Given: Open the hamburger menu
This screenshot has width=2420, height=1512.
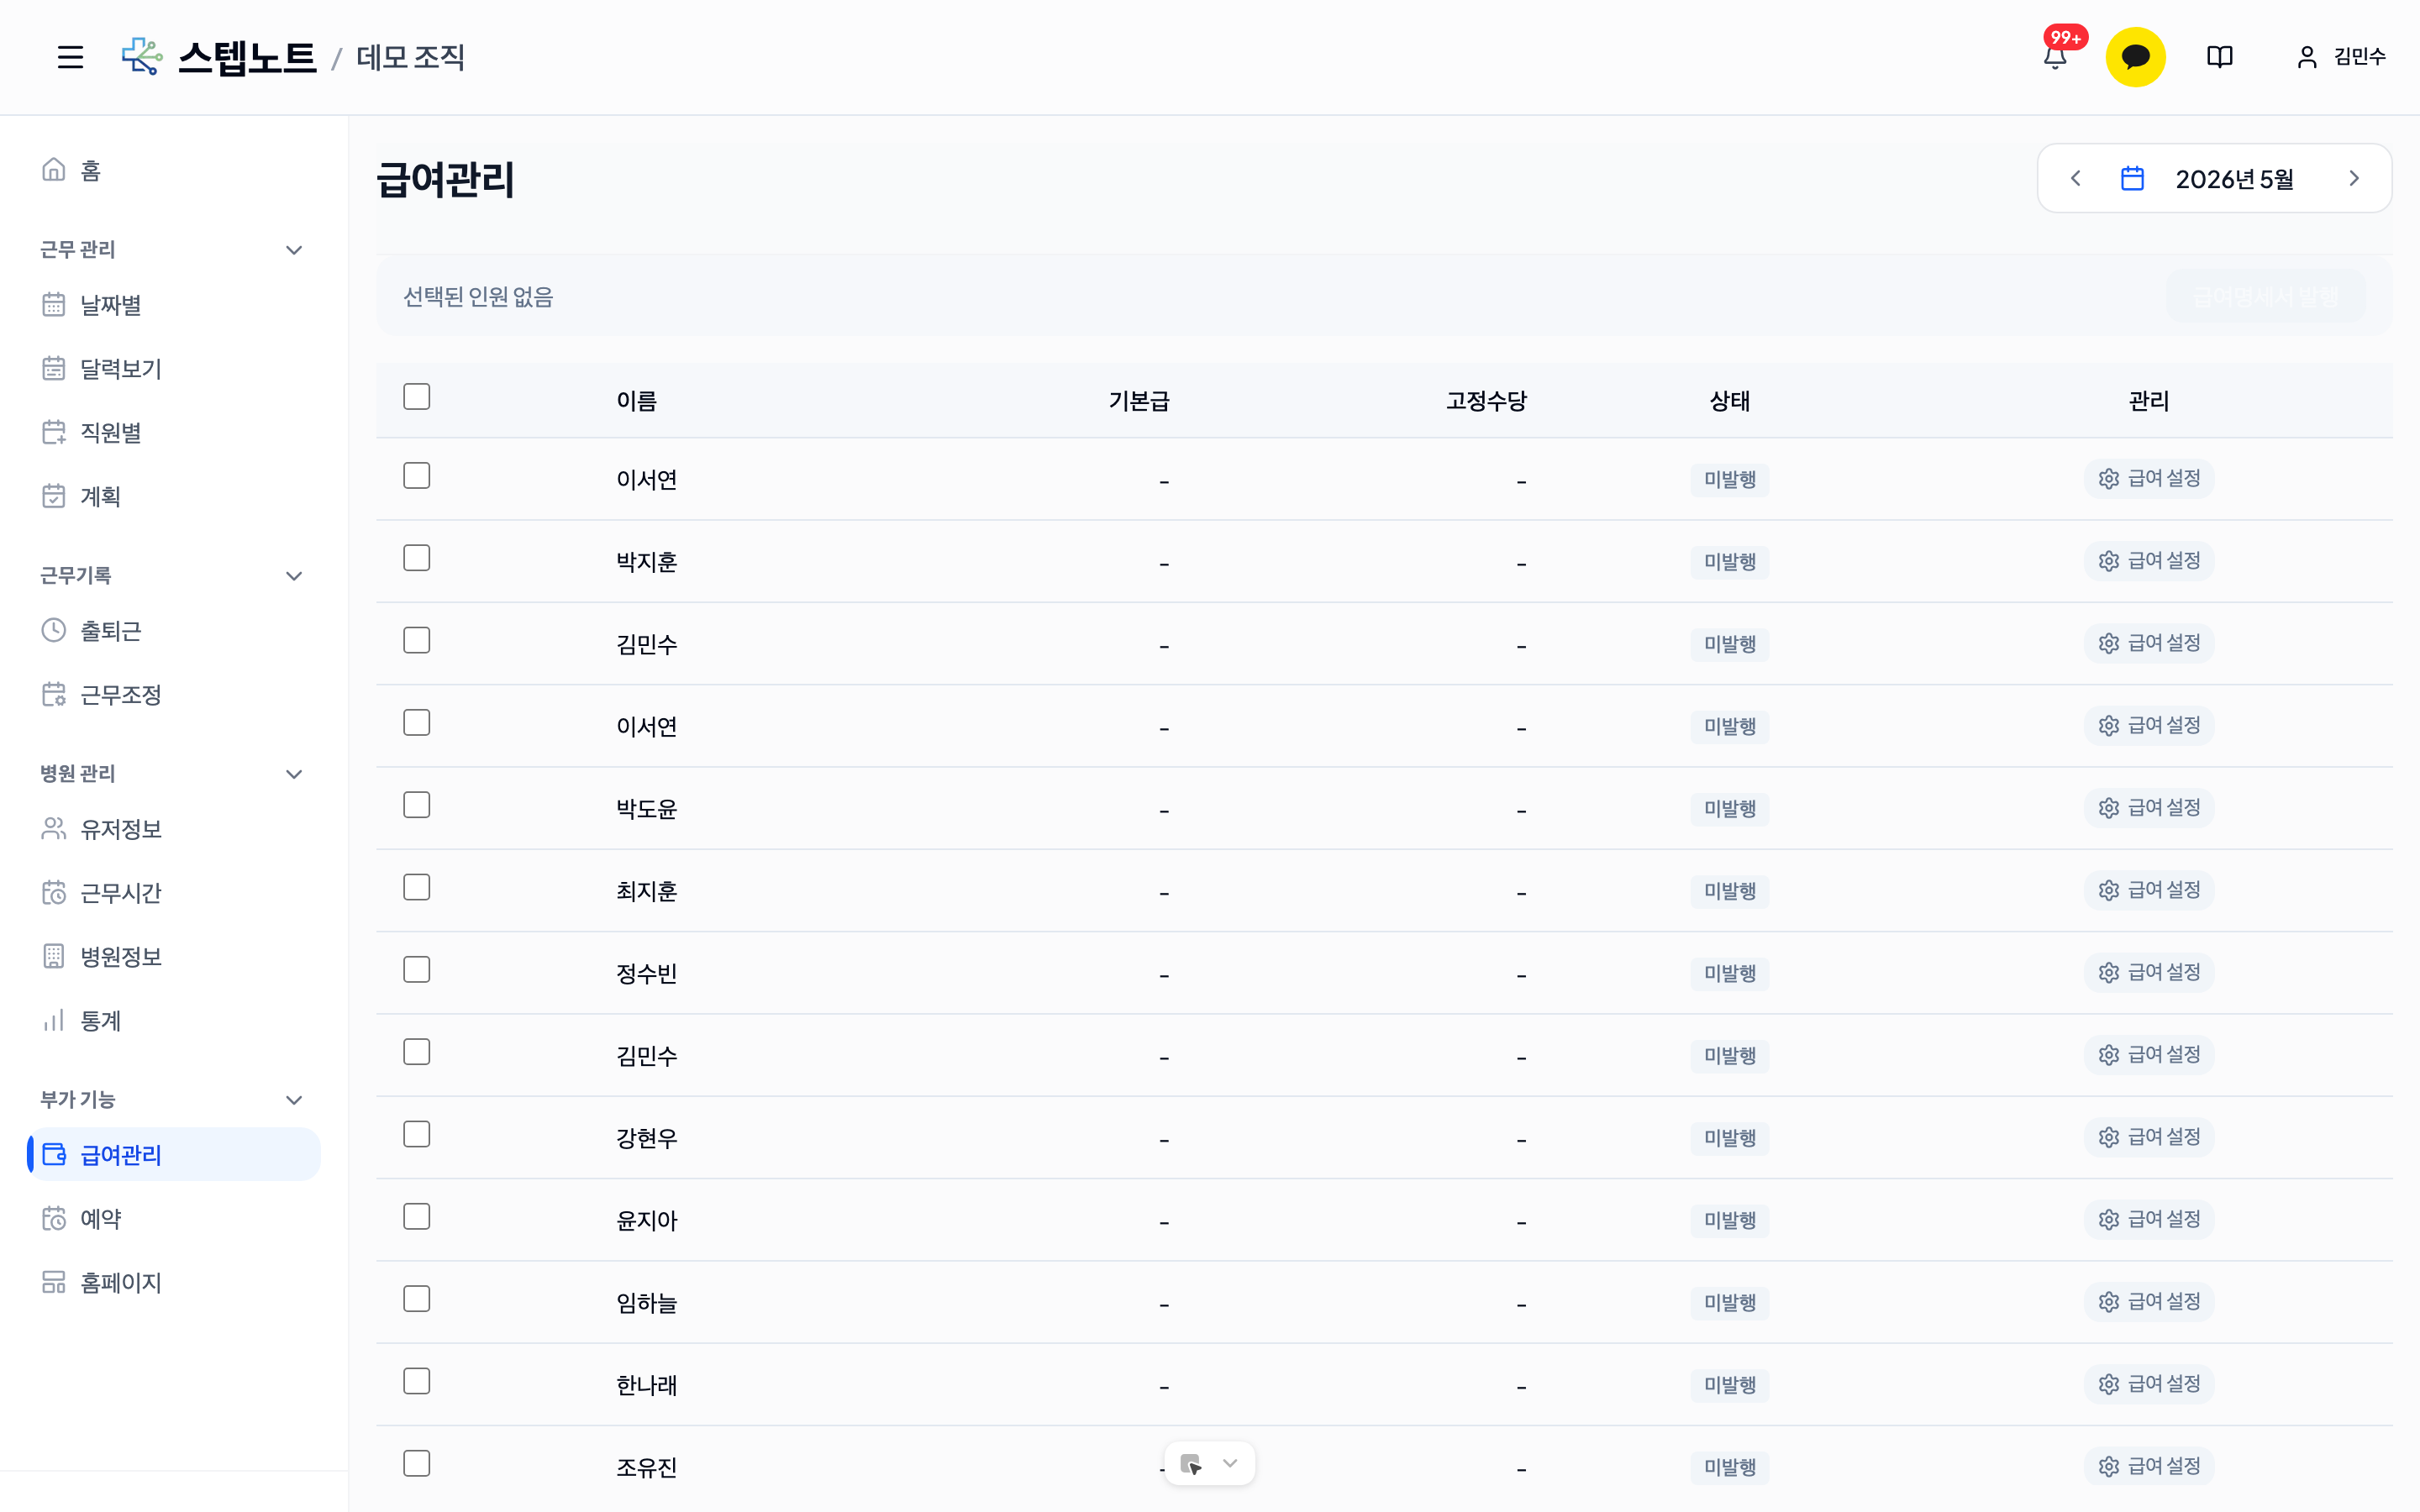Looking at the screenshot, I should point(70,57).
